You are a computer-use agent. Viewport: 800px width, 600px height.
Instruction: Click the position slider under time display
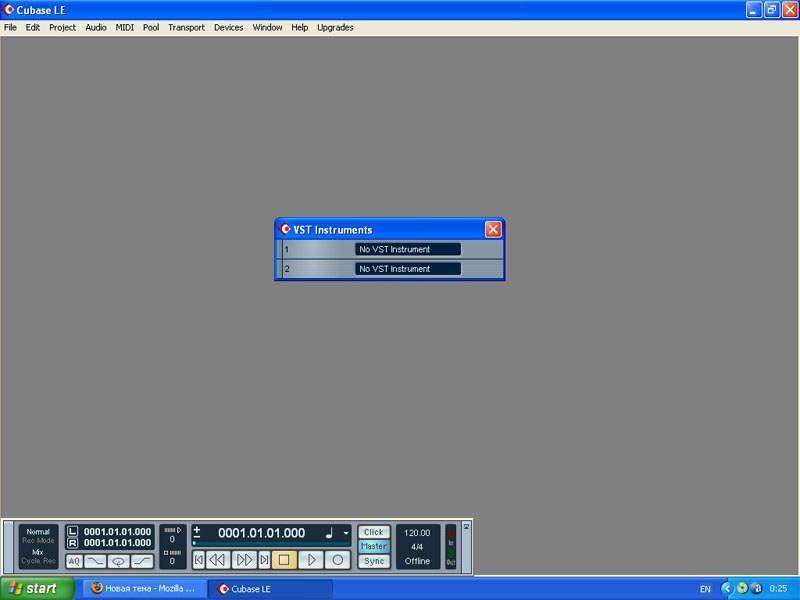pos(271,543)
